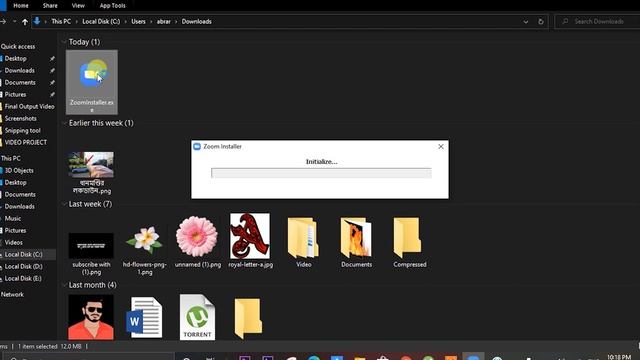Open VIDEO PROJECT folder in sidebar

[x=26, y=142]
